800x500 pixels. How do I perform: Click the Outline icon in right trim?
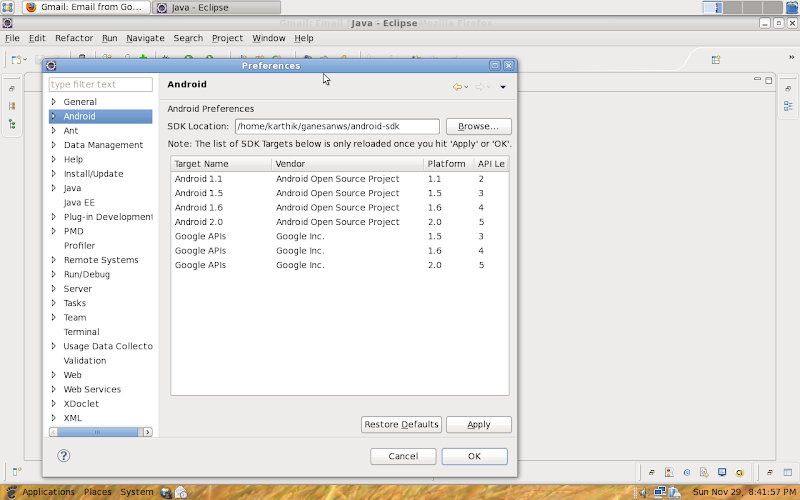(788, 106)
